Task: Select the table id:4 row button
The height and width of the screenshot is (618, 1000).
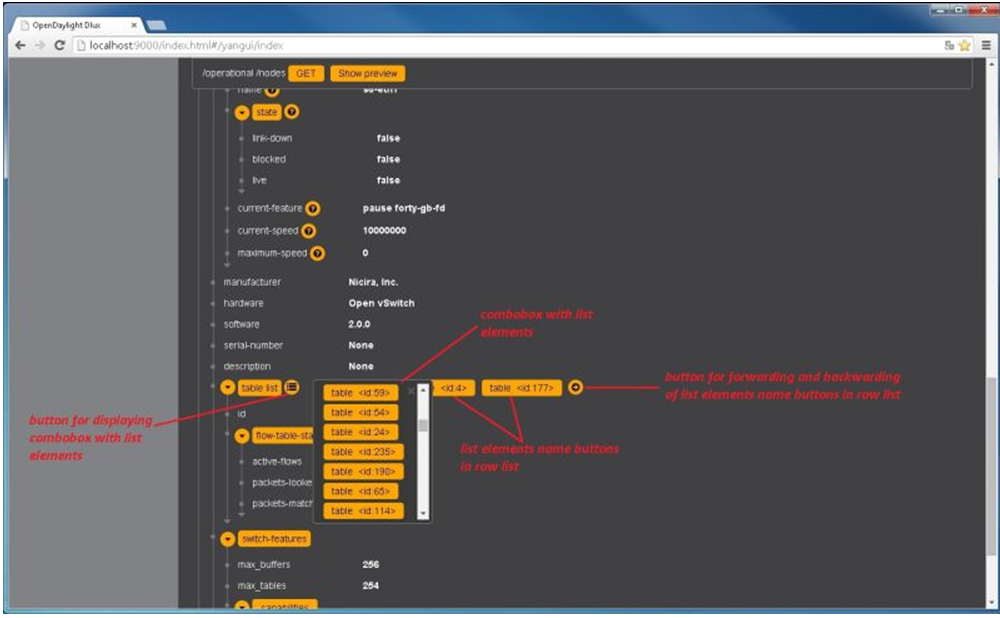Action: (x=453, y=388)
